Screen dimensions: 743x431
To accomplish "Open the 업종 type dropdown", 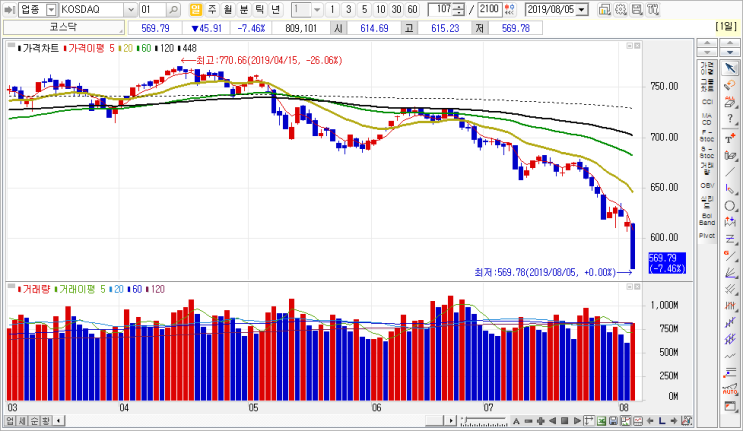I will coord(51,9).
